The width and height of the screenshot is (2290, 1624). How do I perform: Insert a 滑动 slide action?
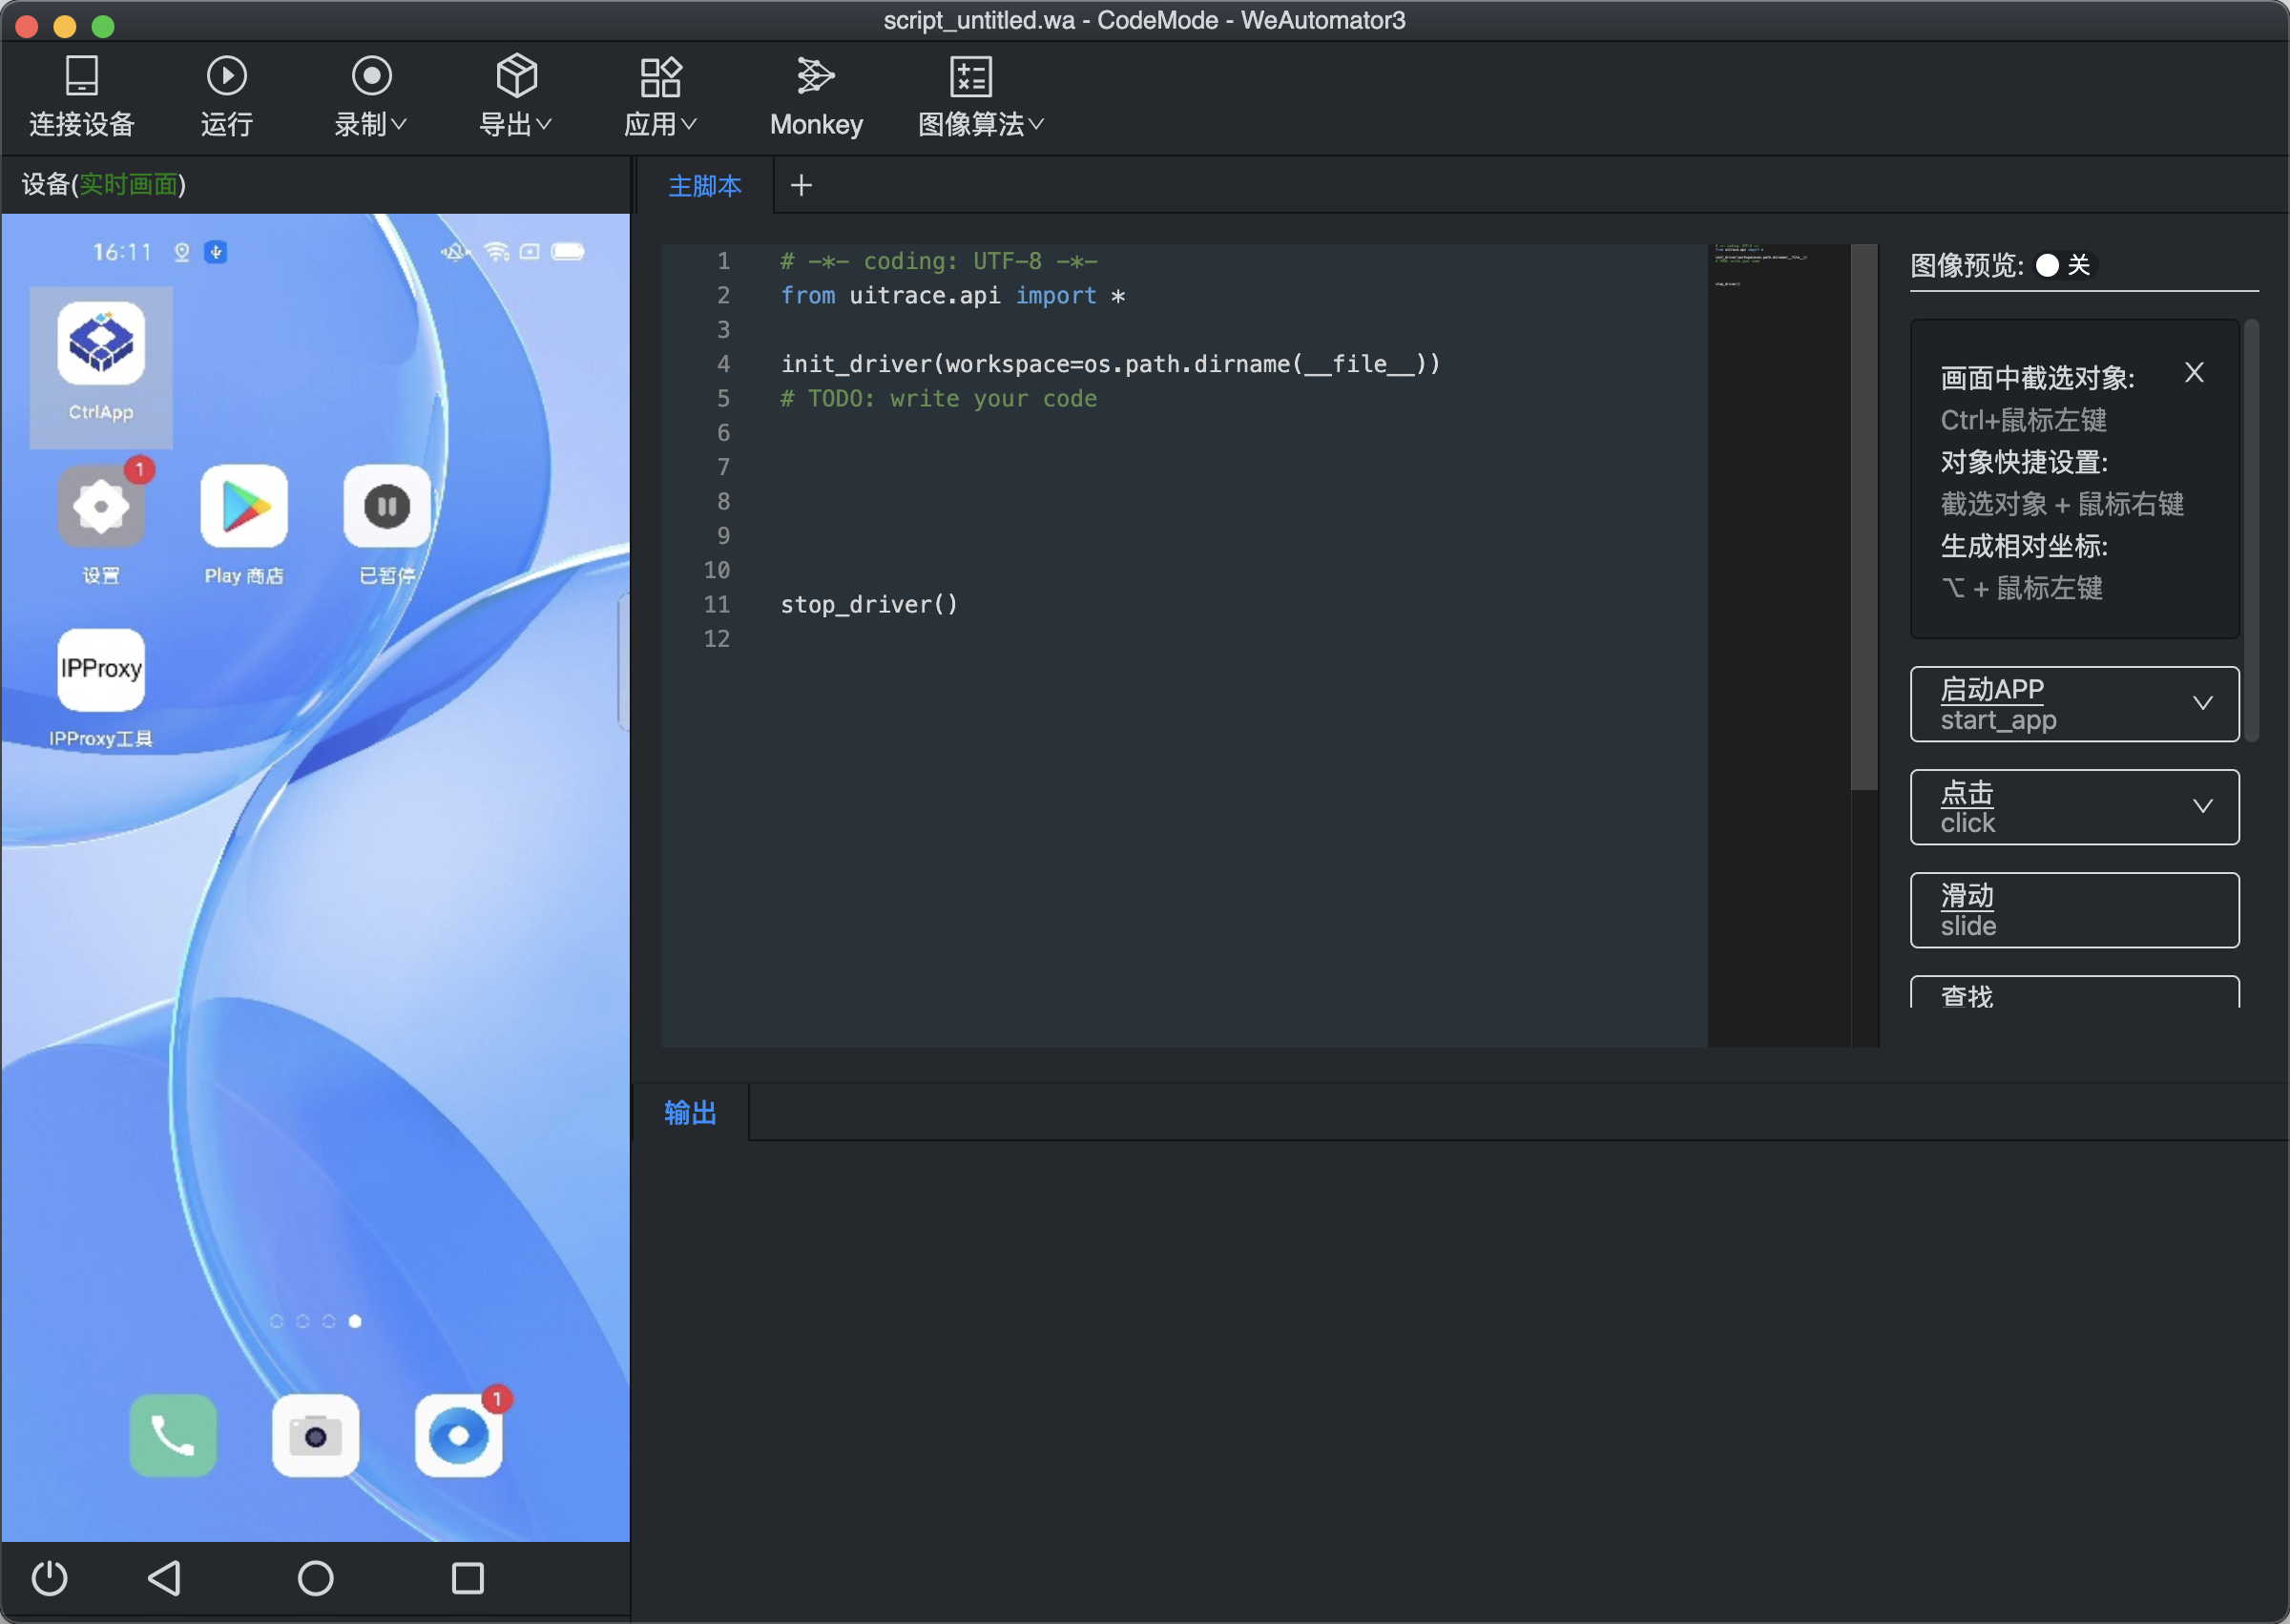point(2074,910)
